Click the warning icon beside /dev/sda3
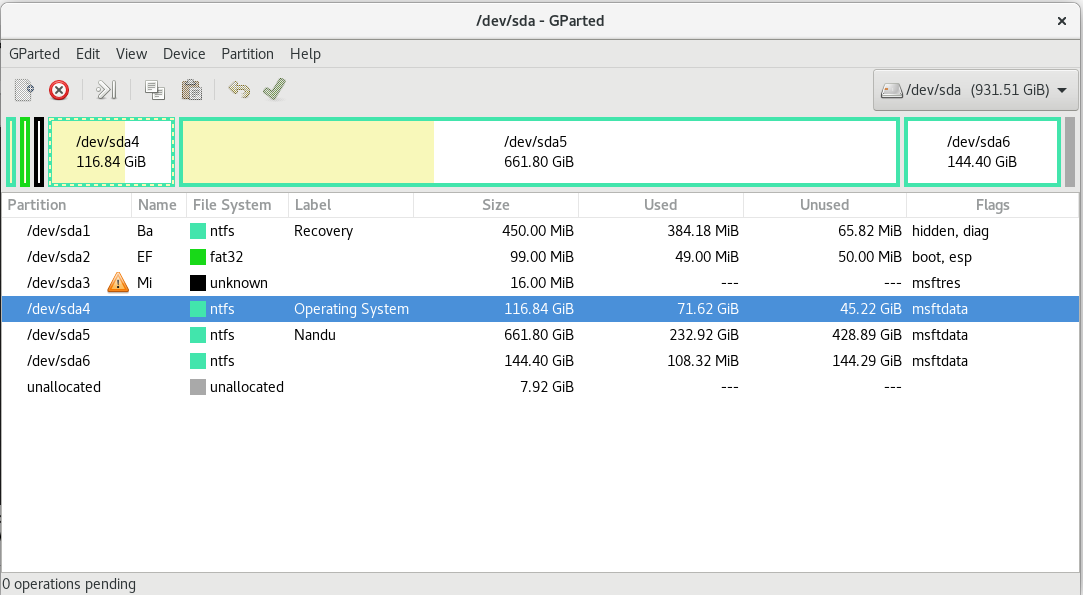The height and width of the screenshot is (595, 1083). pyautogui.click(x=118, y=283)
